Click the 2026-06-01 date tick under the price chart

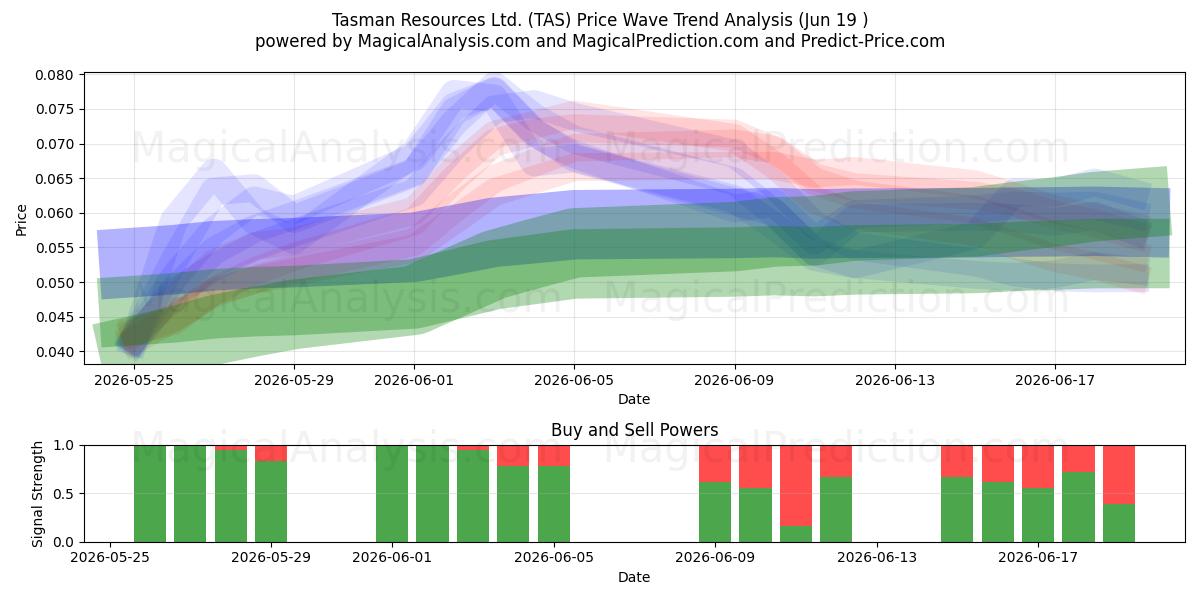coord(414,380)
